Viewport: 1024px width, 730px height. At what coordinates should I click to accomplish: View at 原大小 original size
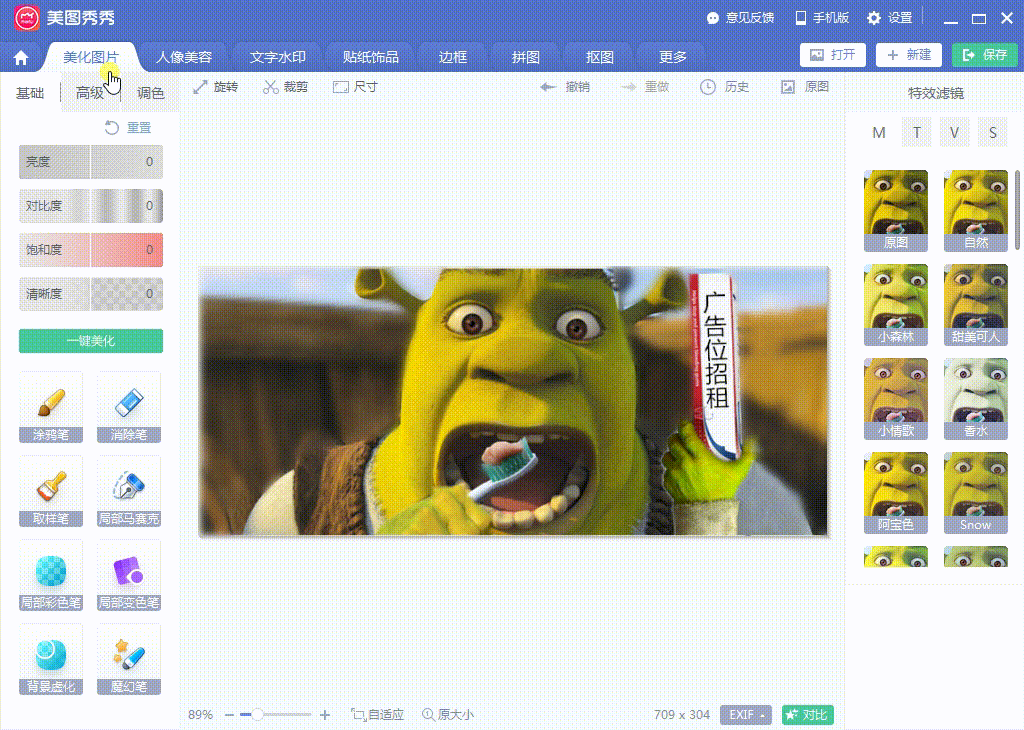pos(448,715)
